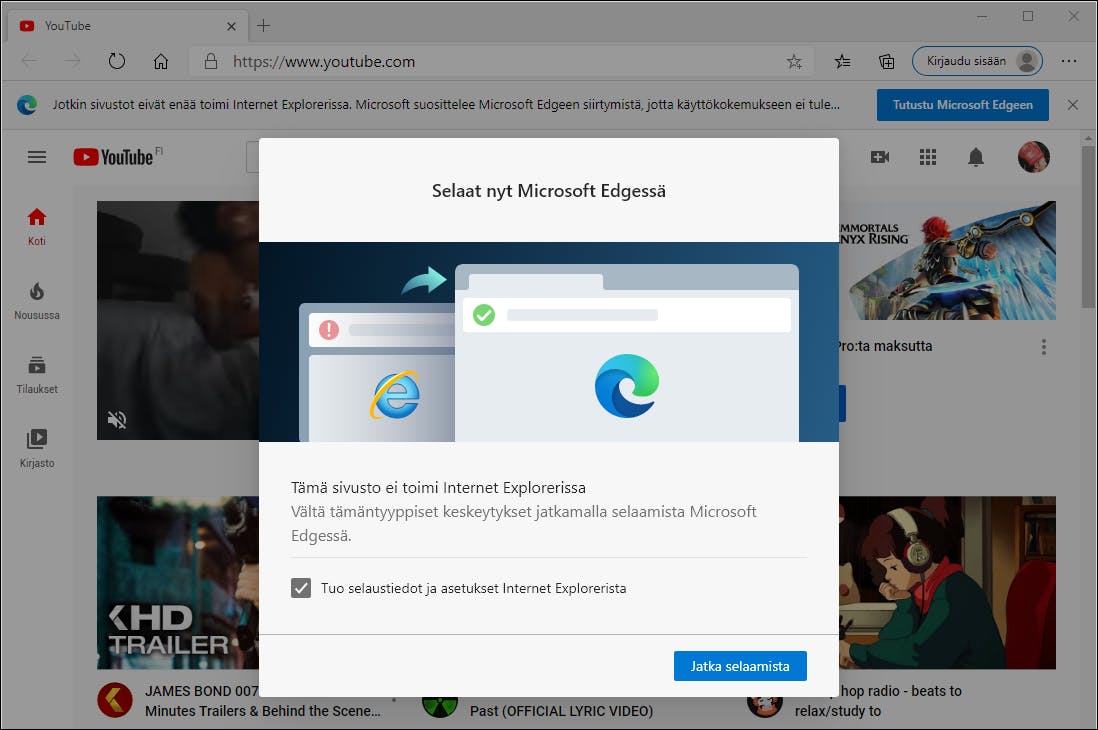The width and height of the screenshot is (1098, 730).
Task: Click the lock icon in address bar
Action: point(211,62)
